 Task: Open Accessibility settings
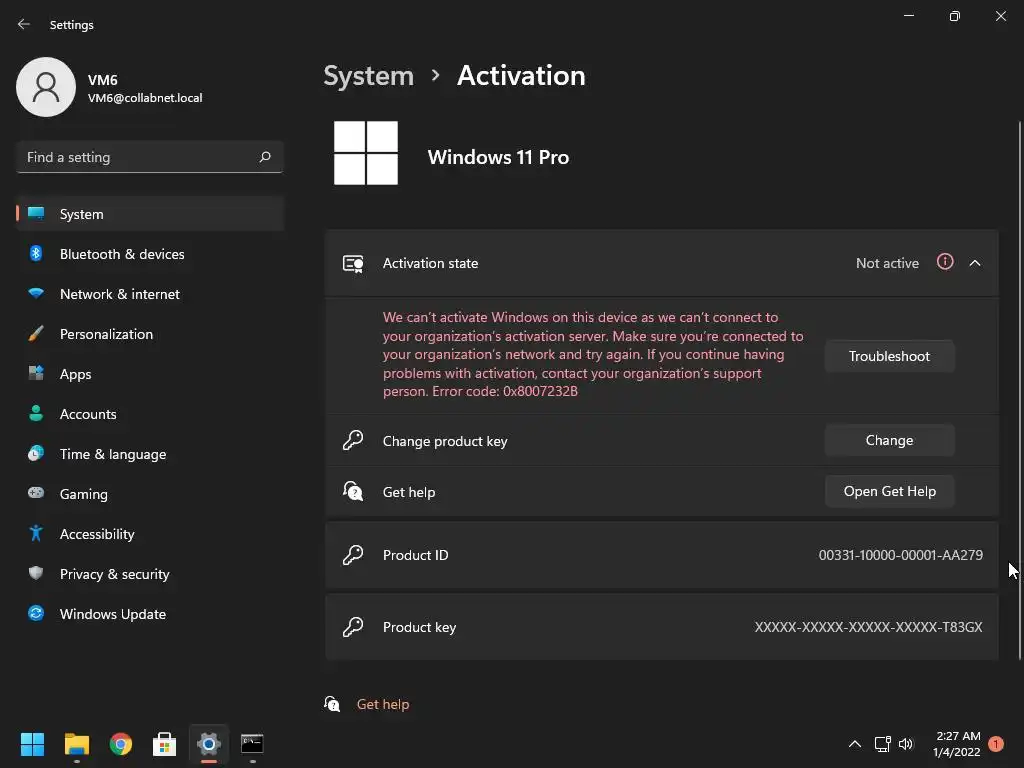pos(150,534)
